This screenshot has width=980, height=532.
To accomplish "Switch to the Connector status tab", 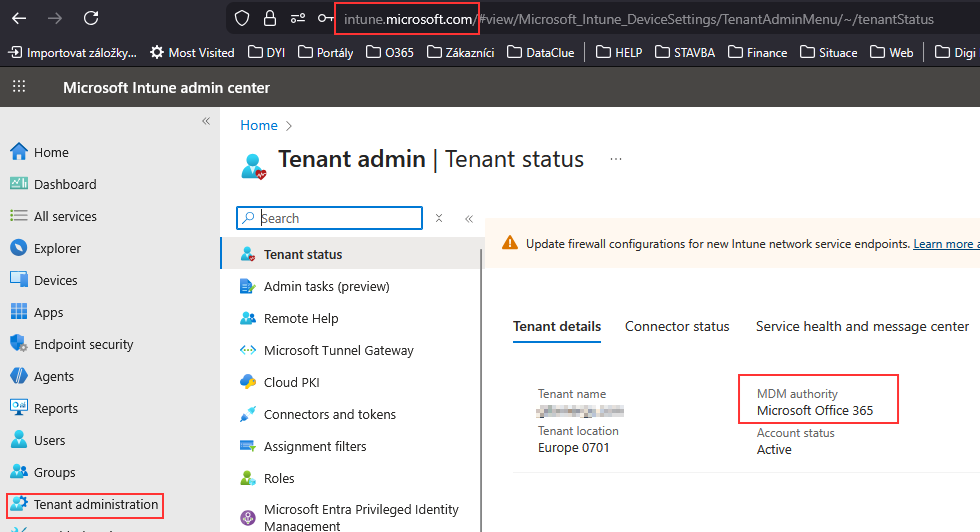I will [x=677, y=326].
